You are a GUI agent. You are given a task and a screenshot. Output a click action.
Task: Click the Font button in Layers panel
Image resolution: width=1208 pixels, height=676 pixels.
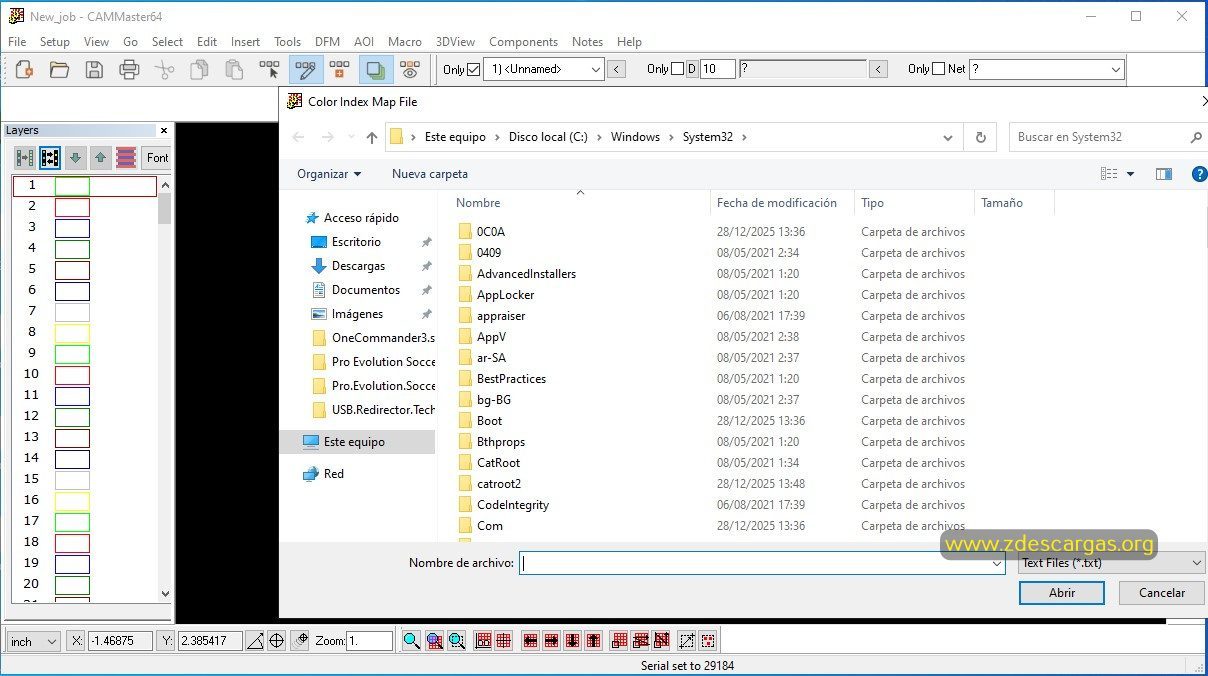pos(157,158)
